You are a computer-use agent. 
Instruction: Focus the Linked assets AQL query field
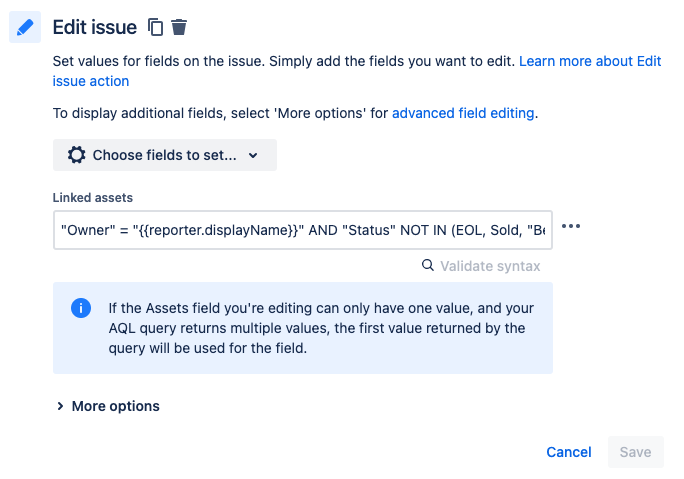pos(303,230)
